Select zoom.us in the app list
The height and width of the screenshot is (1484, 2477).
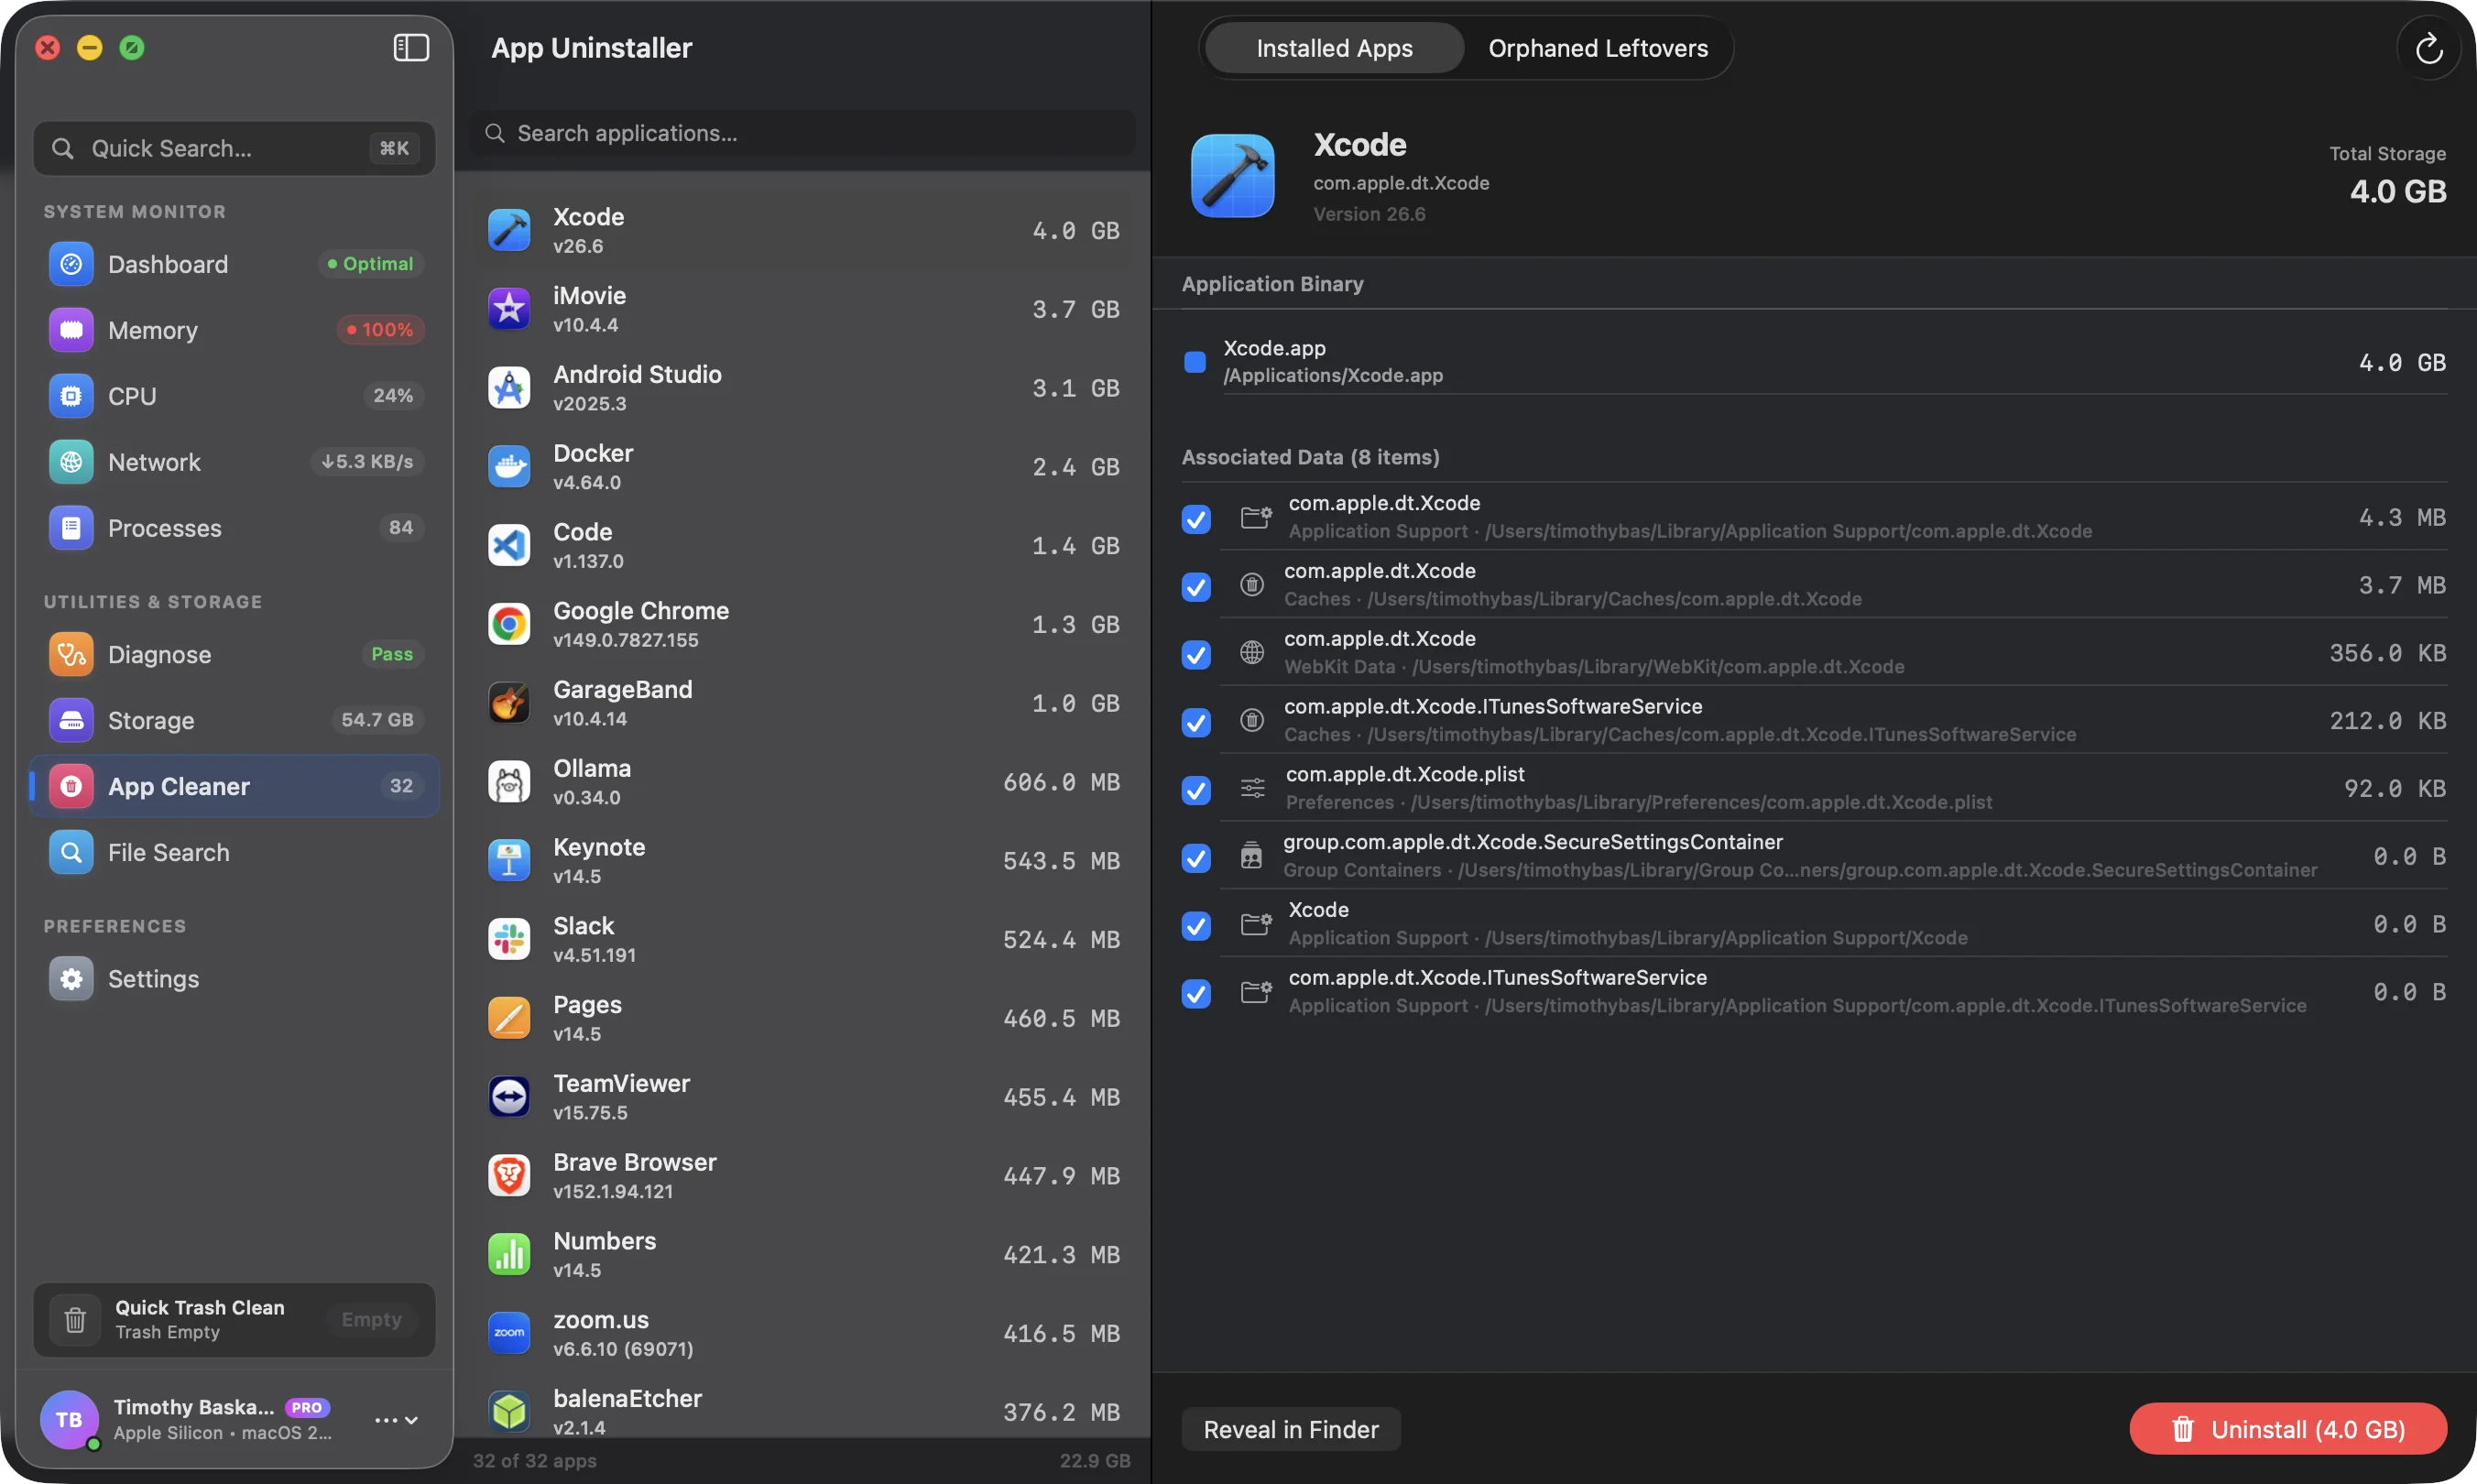[x=803, y=1333]
